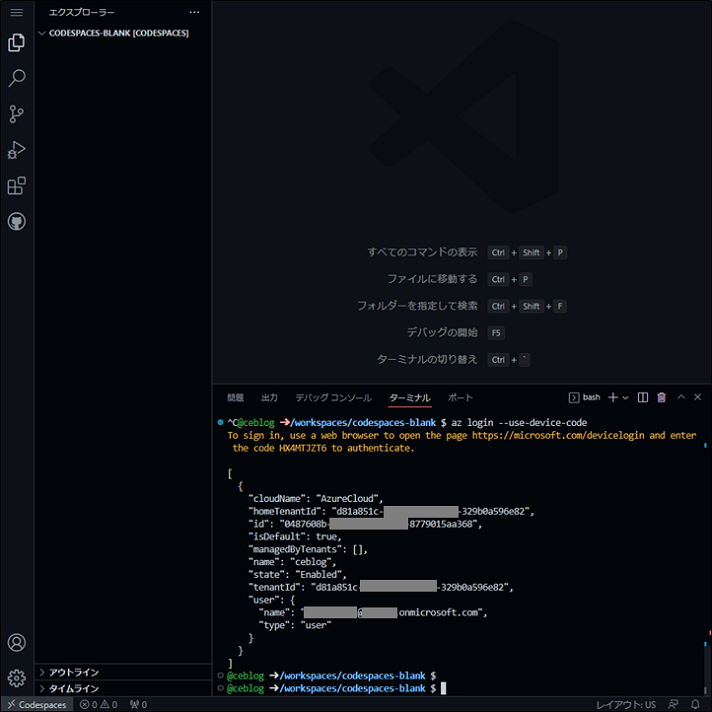Open the Source Control view
712x712 pixels.
16,114
